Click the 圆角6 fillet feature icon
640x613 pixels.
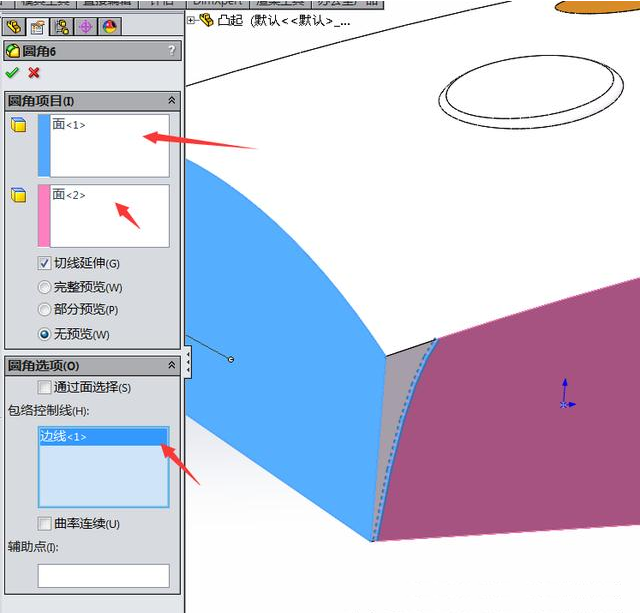click(x=13, y=51)
